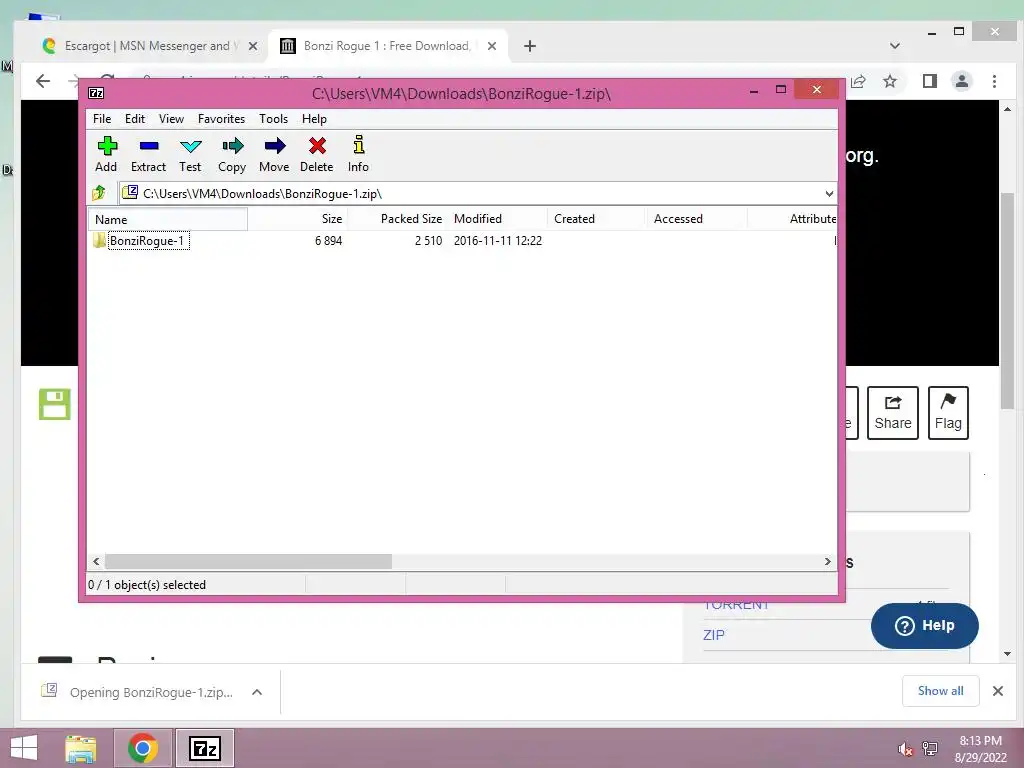Click the browser page vertical scrollbar
The width and height of the screenshot is (1024, 768).
click(x=1008, y=300)
